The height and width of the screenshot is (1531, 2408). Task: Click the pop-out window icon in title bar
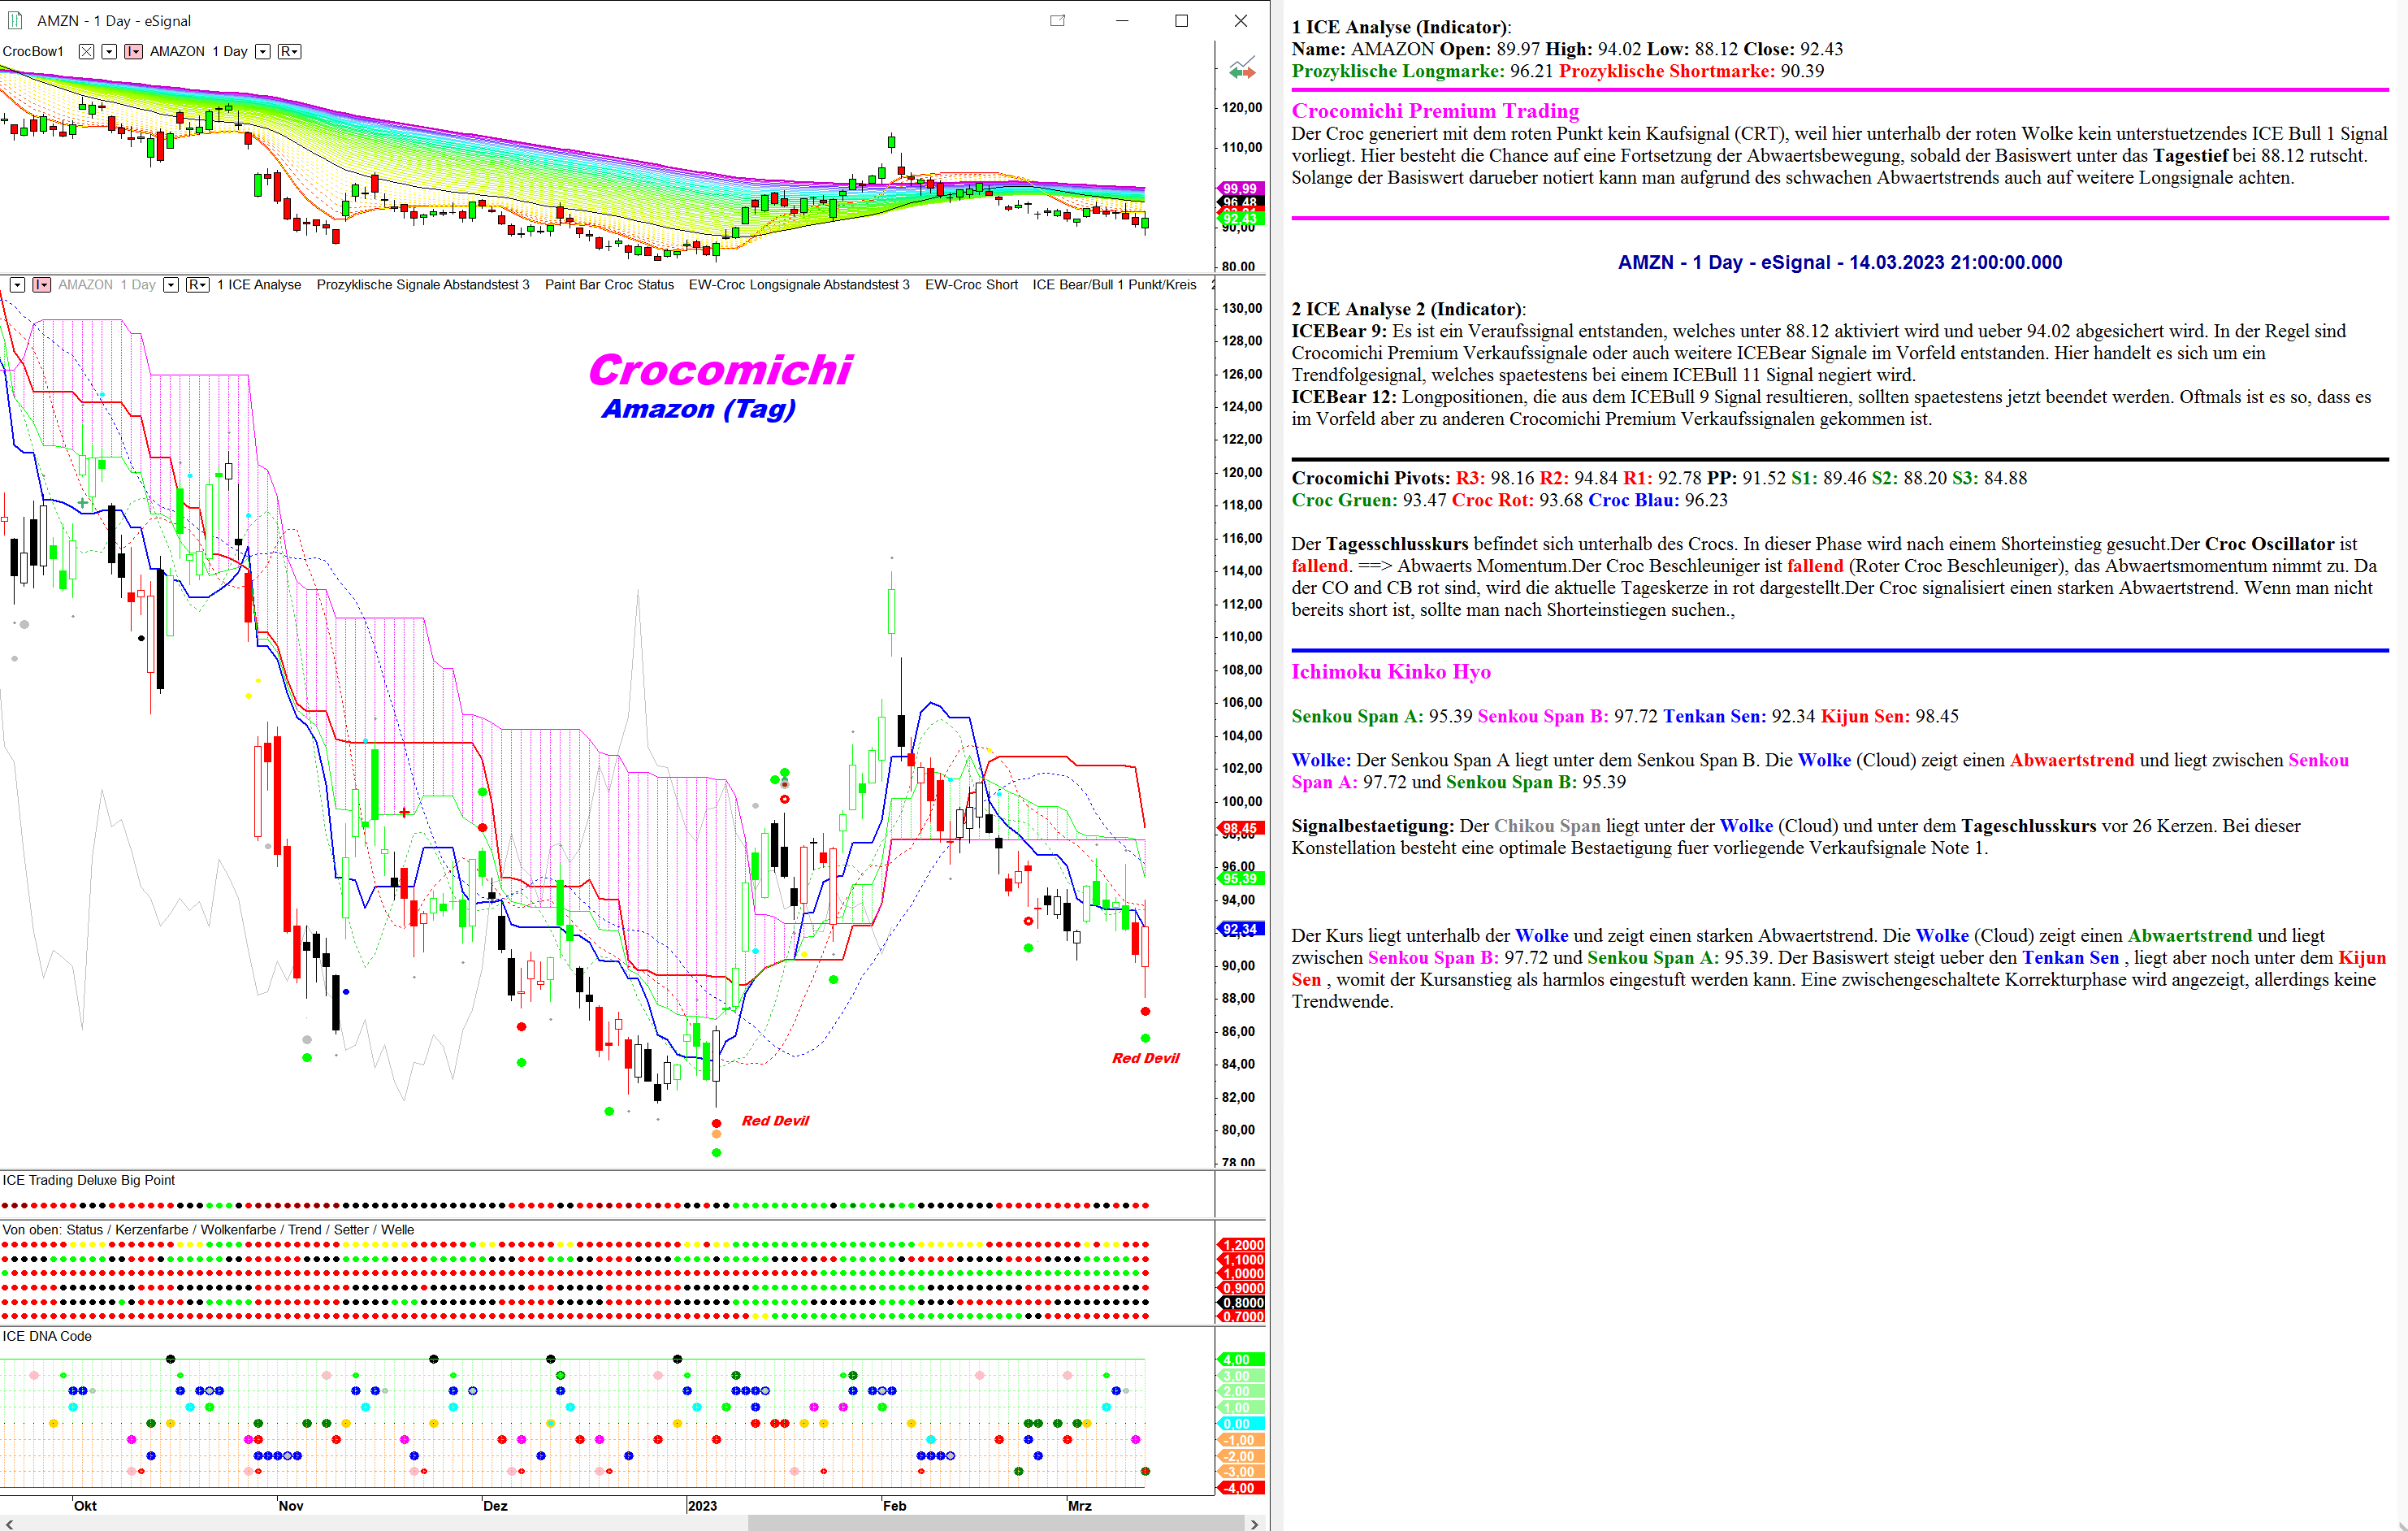click(1057, 20)
